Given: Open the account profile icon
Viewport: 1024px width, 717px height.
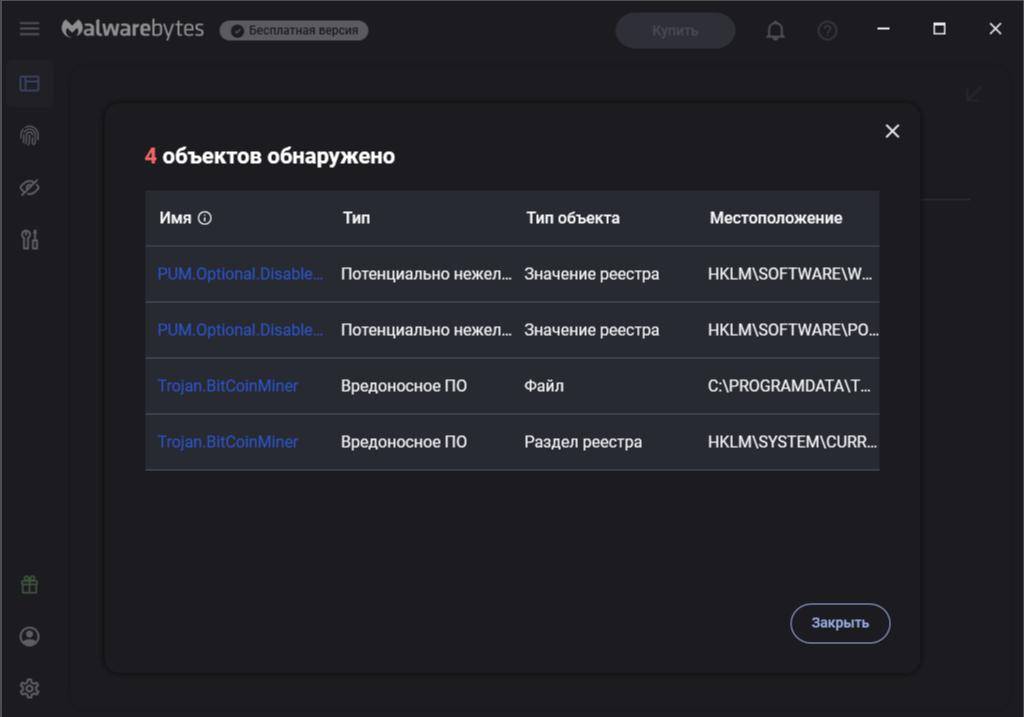Looking at the screenshot, I should tap(30, 636).
